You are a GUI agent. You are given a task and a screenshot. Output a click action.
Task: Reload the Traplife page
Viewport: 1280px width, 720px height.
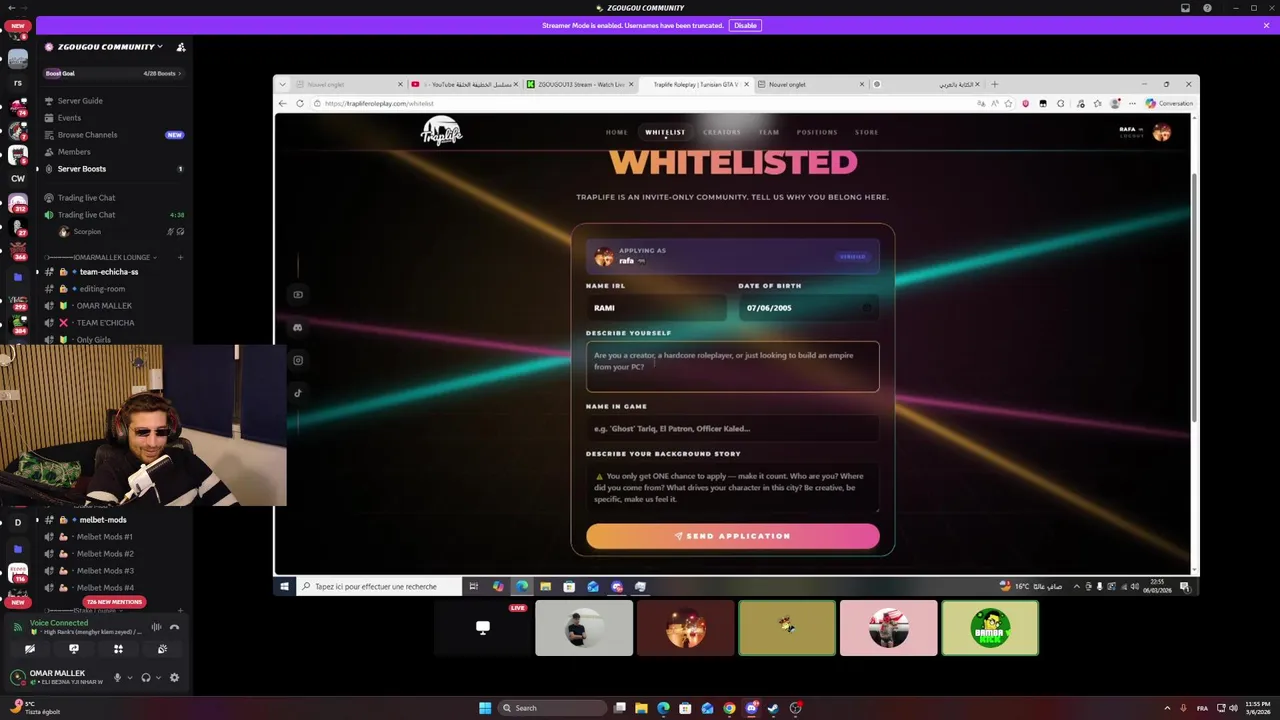[299, 103]
